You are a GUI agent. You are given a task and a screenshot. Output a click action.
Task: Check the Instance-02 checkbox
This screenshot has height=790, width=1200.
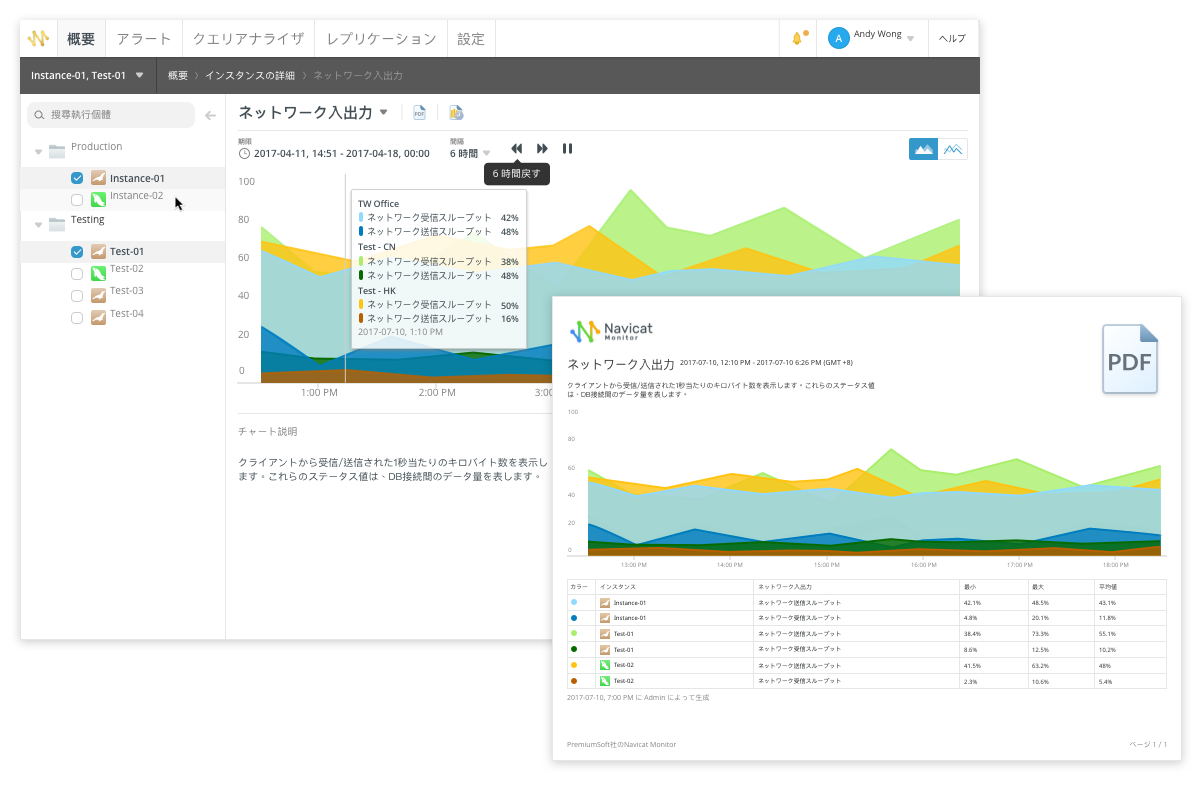(77, 200)
